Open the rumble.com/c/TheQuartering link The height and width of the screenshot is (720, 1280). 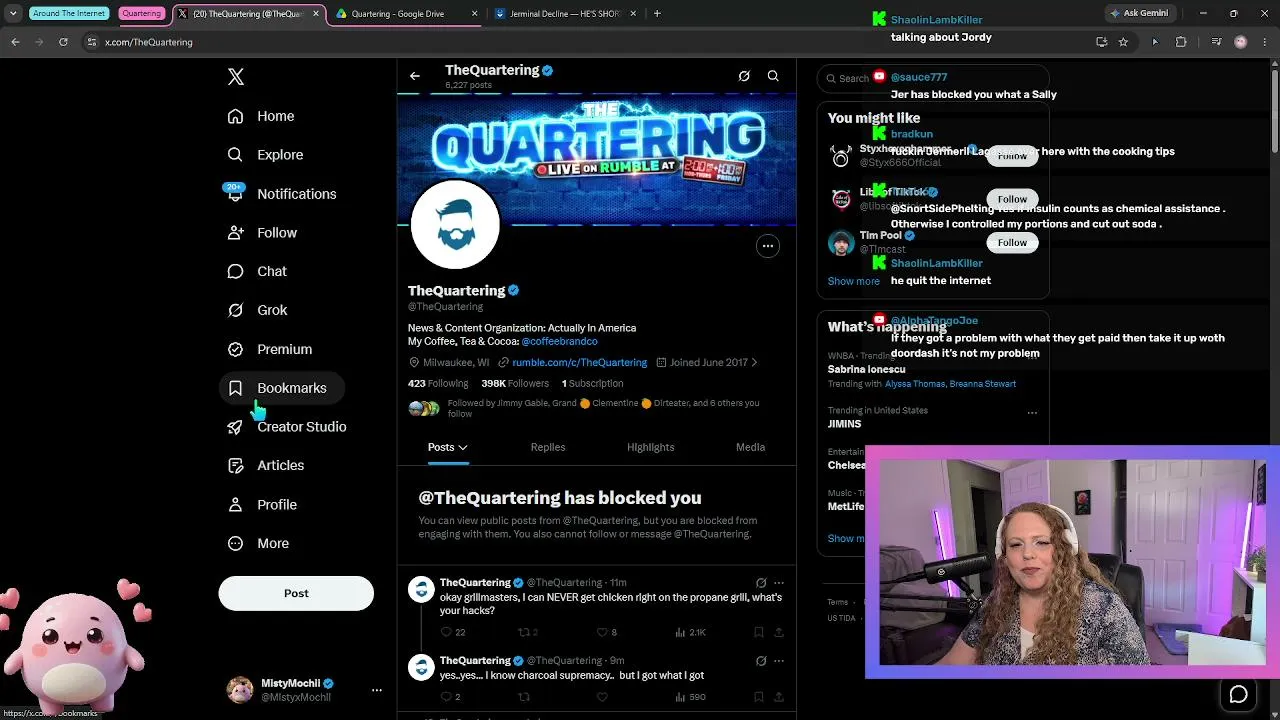pyautogui.click(x=580, y=363)
